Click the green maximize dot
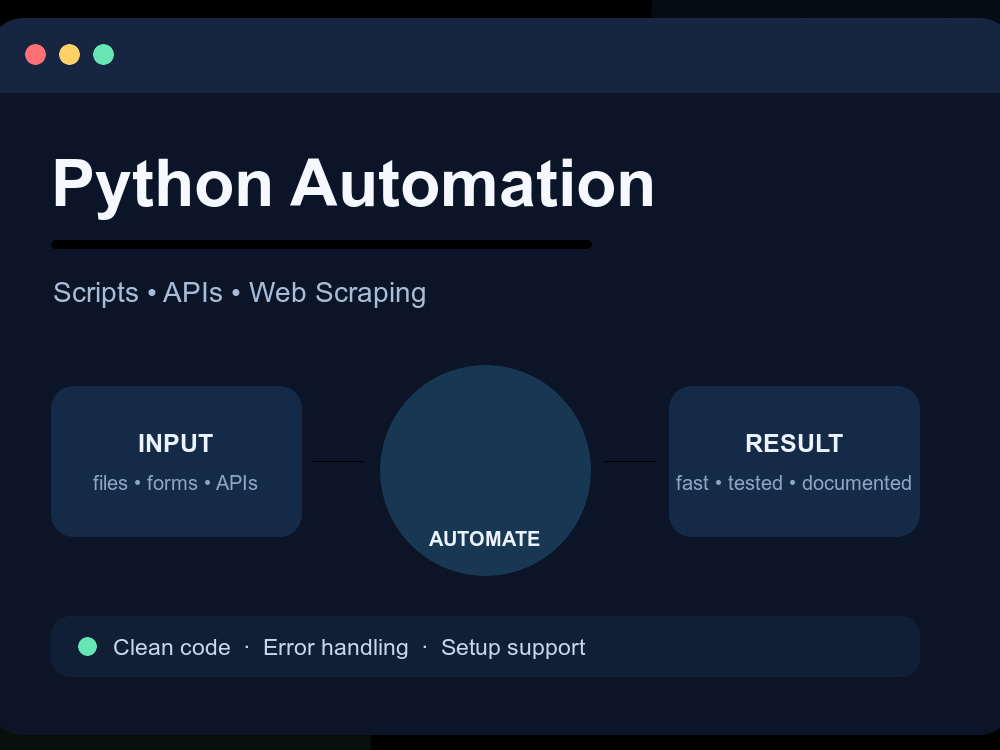1000x750 pixels. (103, 55)
